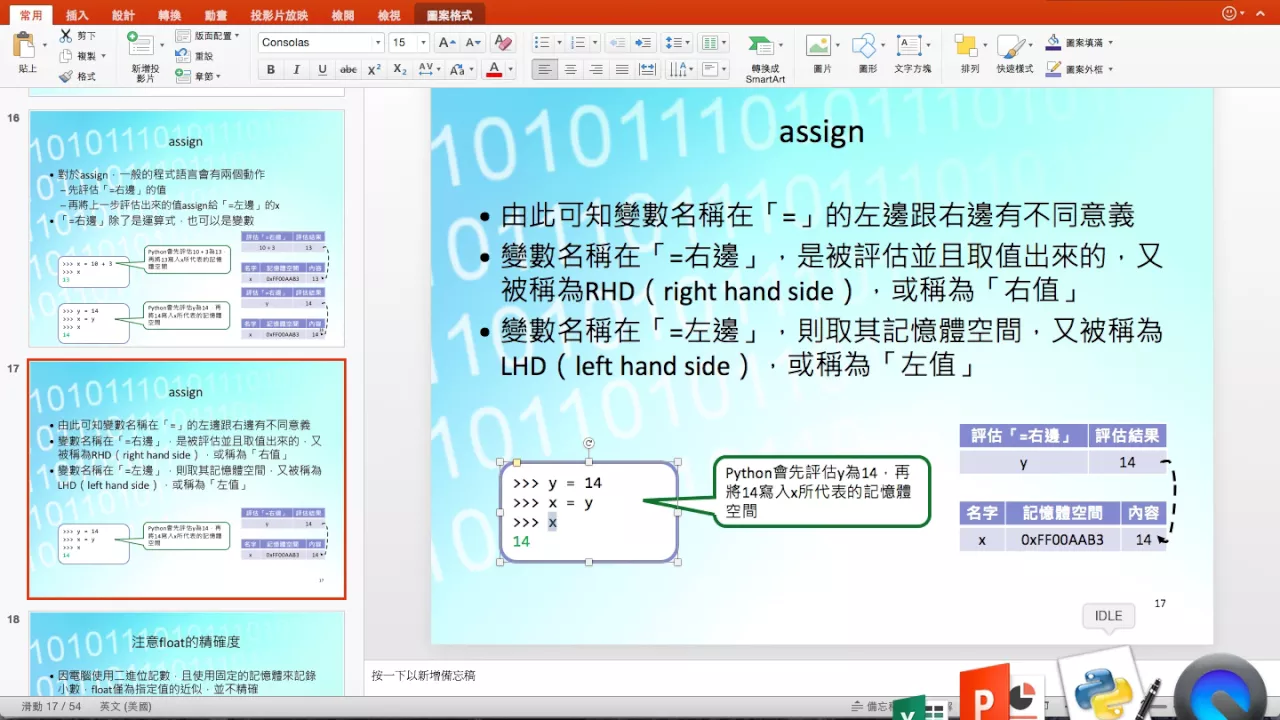Open the Consolas font name dropdown
1280x720 pixels.
378,43
